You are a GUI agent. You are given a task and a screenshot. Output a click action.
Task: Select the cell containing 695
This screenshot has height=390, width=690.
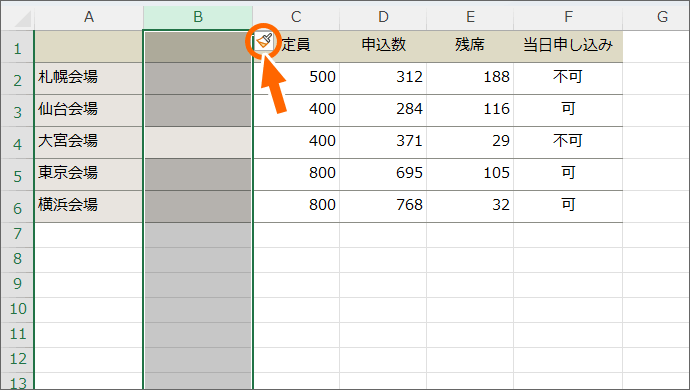tap(383, 175)
